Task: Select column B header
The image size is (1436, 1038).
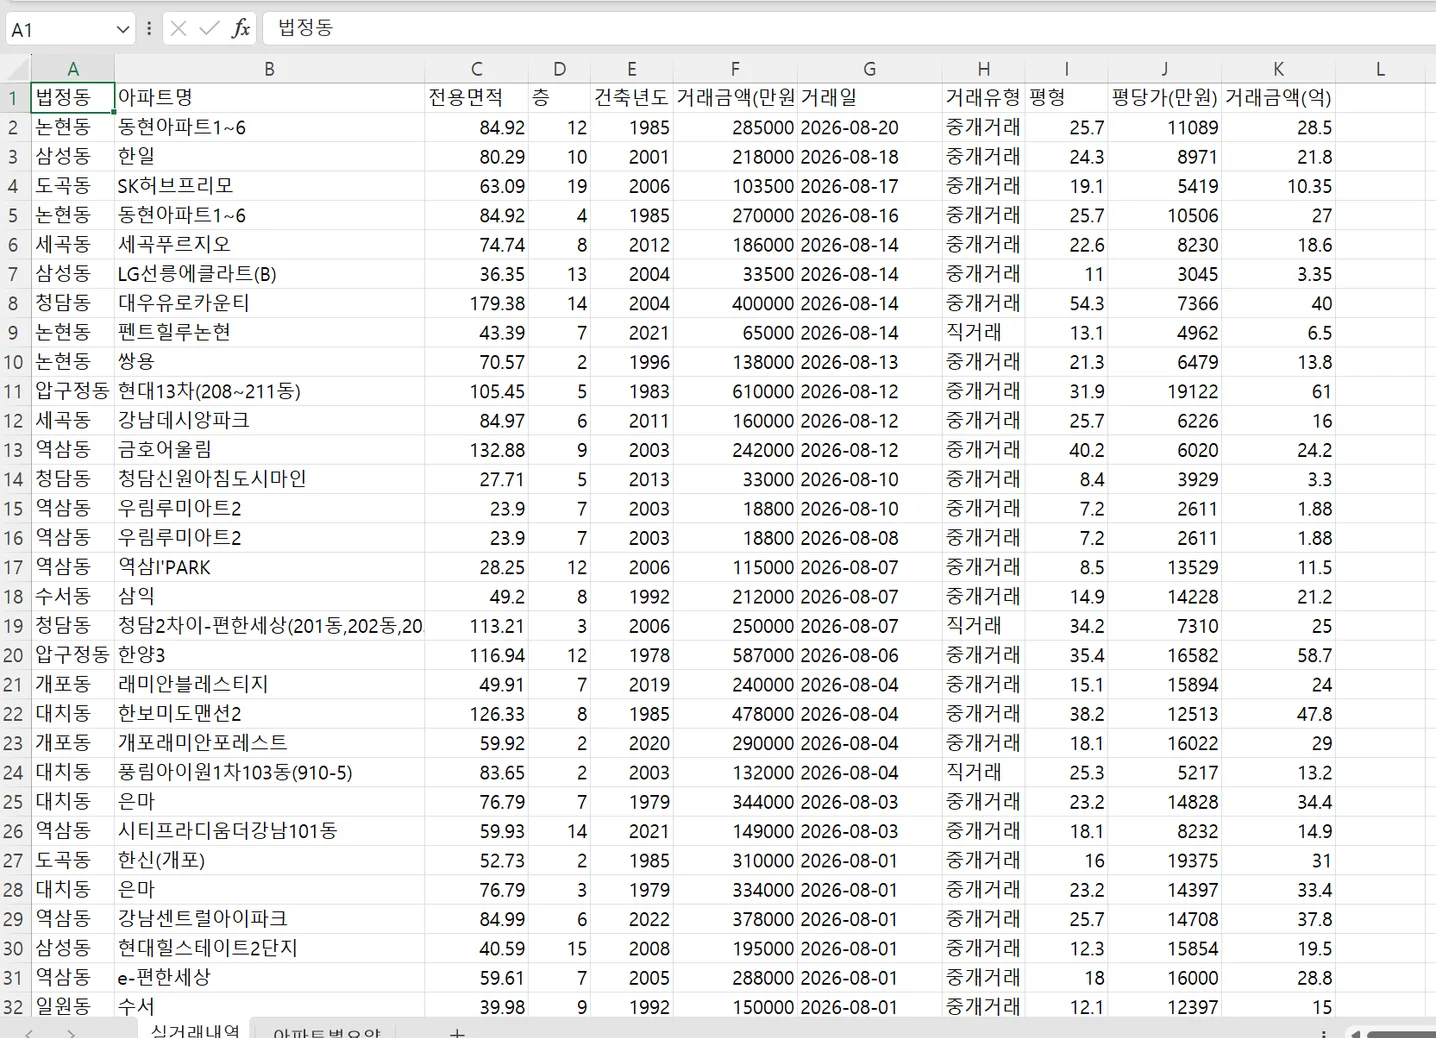Action: (x=269, y=69)
